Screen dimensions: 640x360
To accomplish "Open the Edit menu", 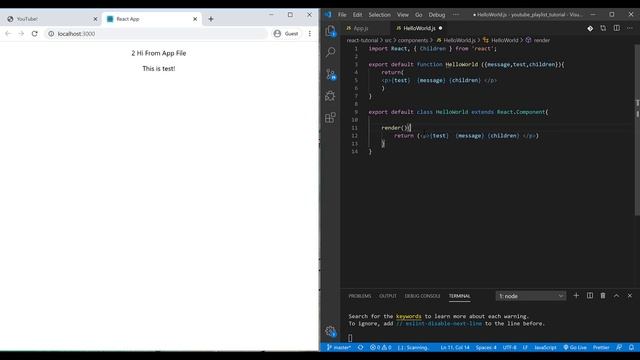I will click(x=358, y=15).
